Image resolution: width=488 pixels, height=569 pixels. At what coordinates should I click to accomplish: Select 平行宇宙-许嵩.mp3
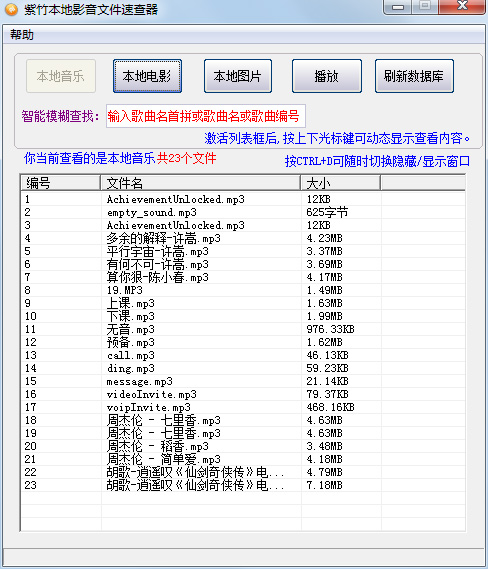[242, 251]
